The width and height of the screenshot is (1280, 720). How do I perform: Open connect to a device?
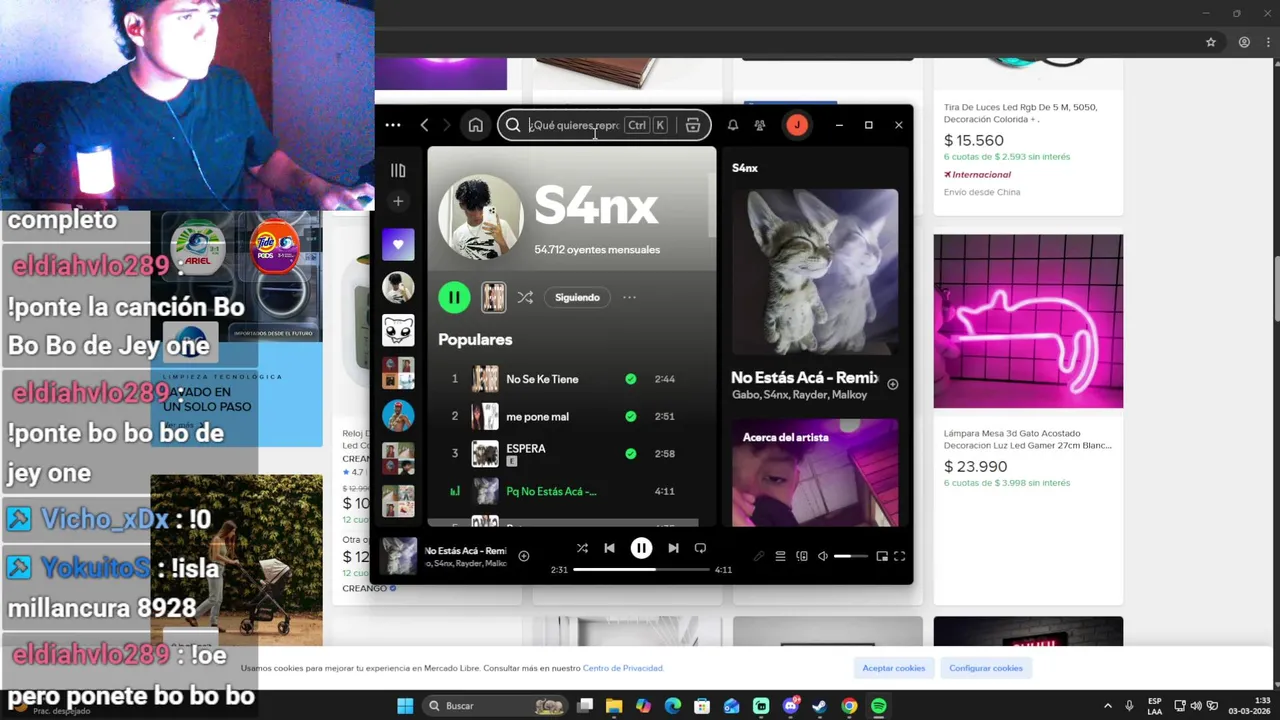point(802,556)
